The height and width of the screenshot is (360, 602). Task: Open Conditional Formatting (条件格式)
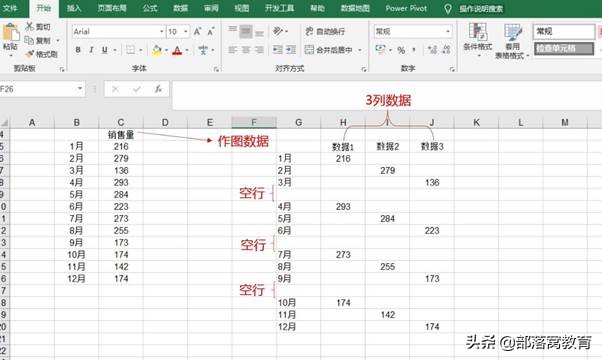(x=478, y=40)
